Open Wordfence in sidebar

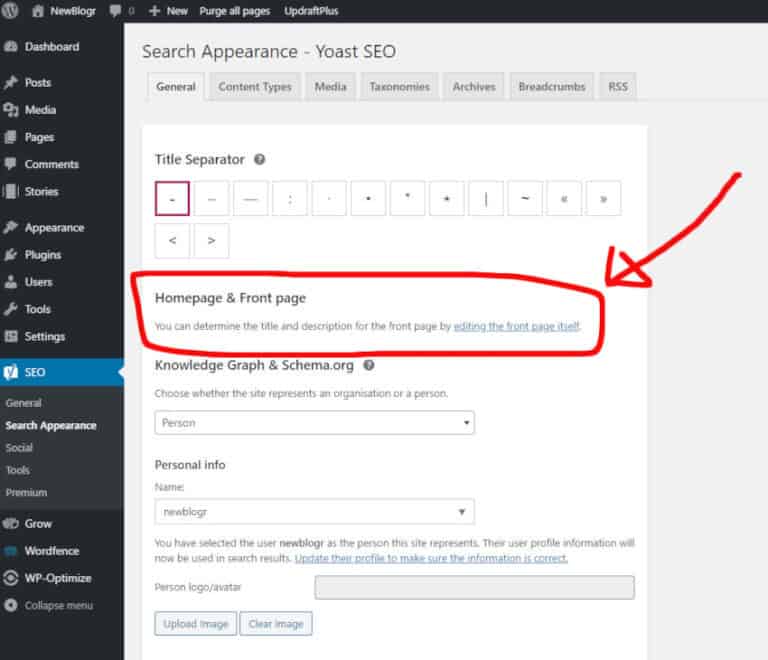coord(51,551)
